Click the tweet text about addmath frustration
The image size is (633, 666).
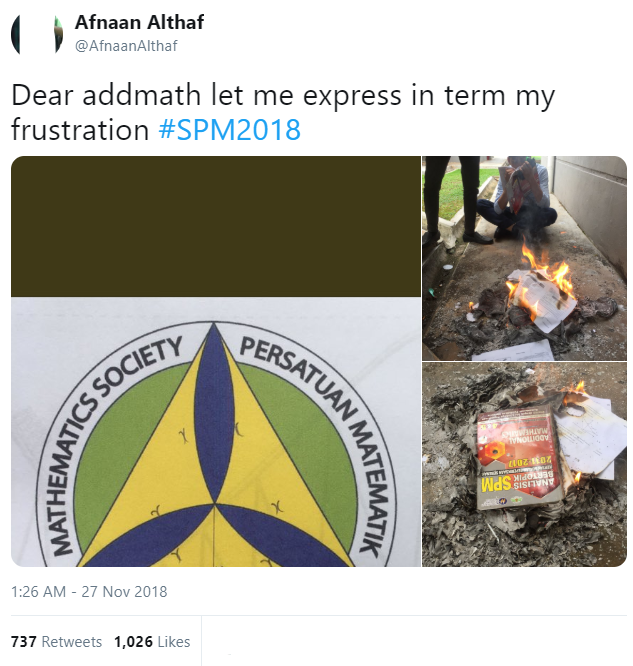pos(283,112)
